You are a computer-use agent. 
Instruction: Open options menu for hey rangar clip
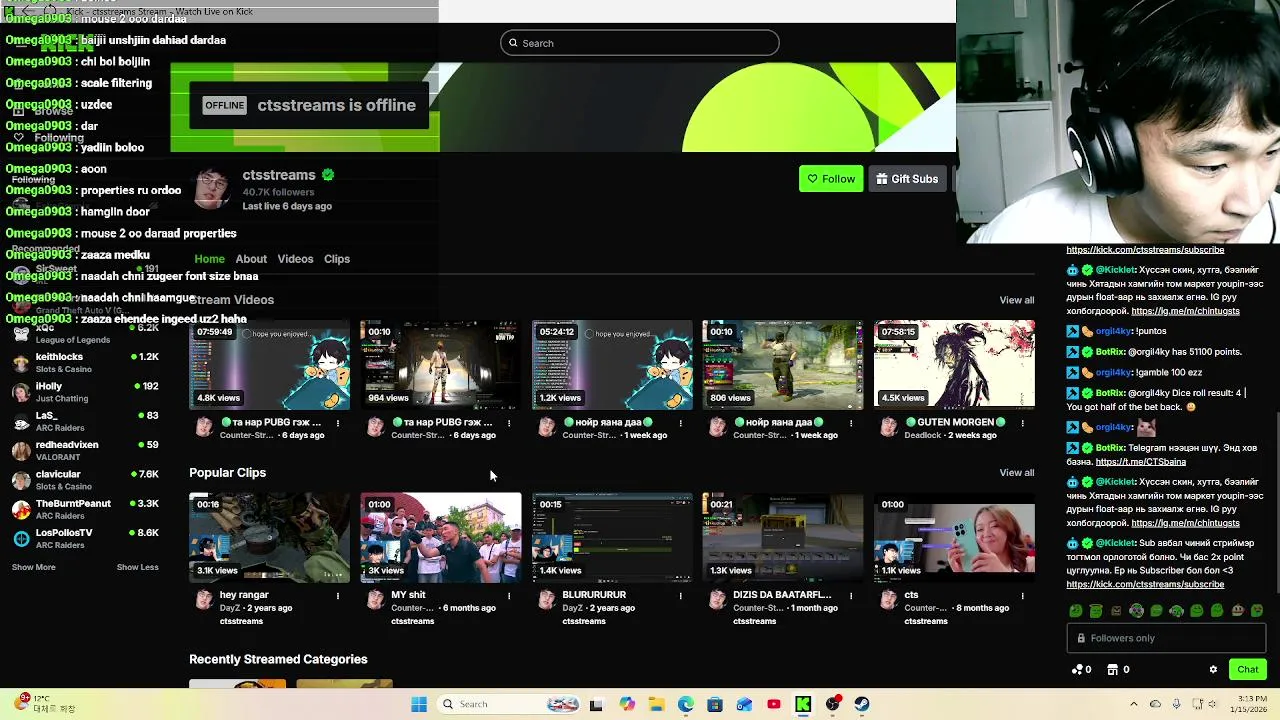pyautogui.click(x=338, y=596)
